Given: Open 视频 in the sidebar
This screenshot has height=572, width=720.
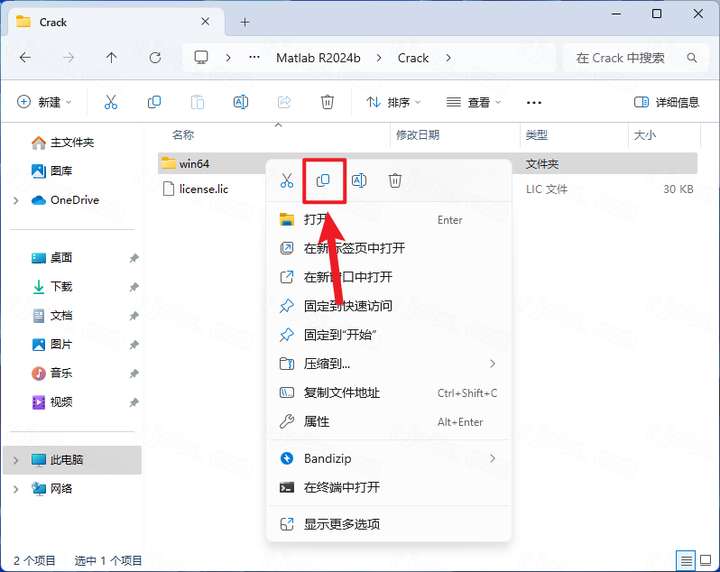Looking at the screenshot, I should click(52, 402).
